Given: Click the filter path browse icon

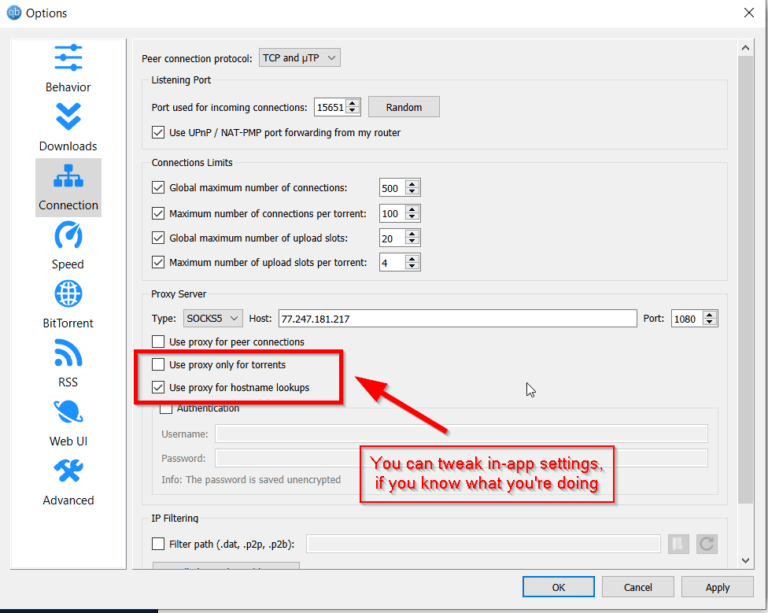Looking at the screenshot, I should [x=678, y=544].
